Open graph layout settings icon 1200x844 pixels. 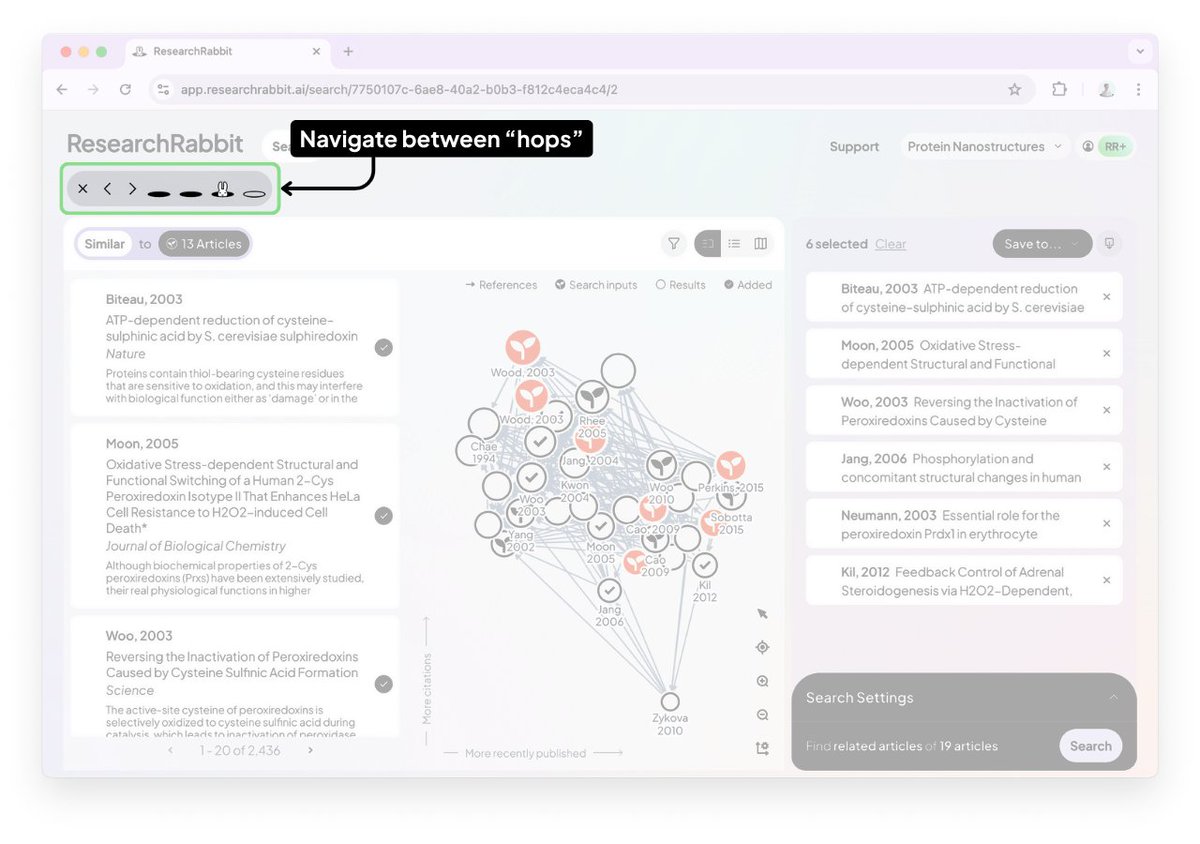tap(762, 748)
